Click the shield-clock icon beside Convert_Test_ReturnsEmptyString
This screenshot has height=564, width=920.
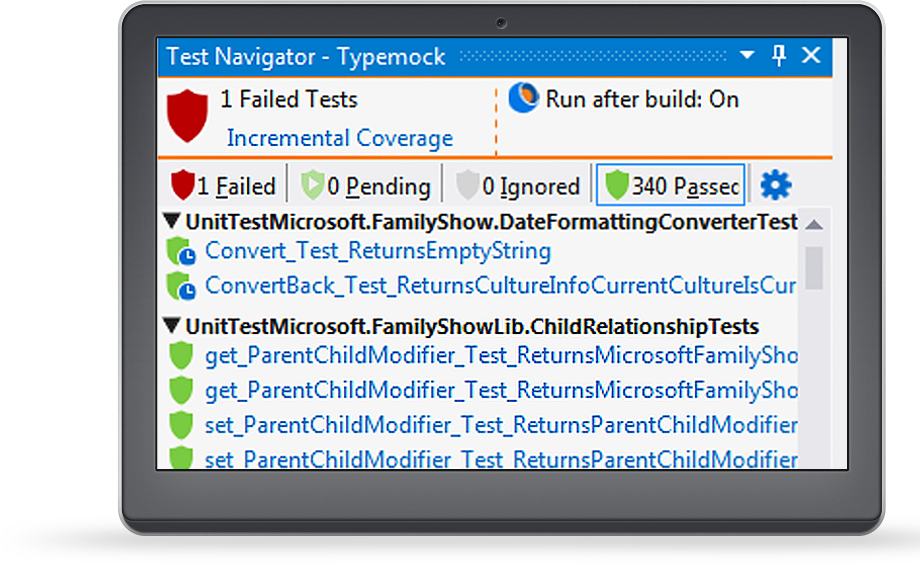point(181,251)
